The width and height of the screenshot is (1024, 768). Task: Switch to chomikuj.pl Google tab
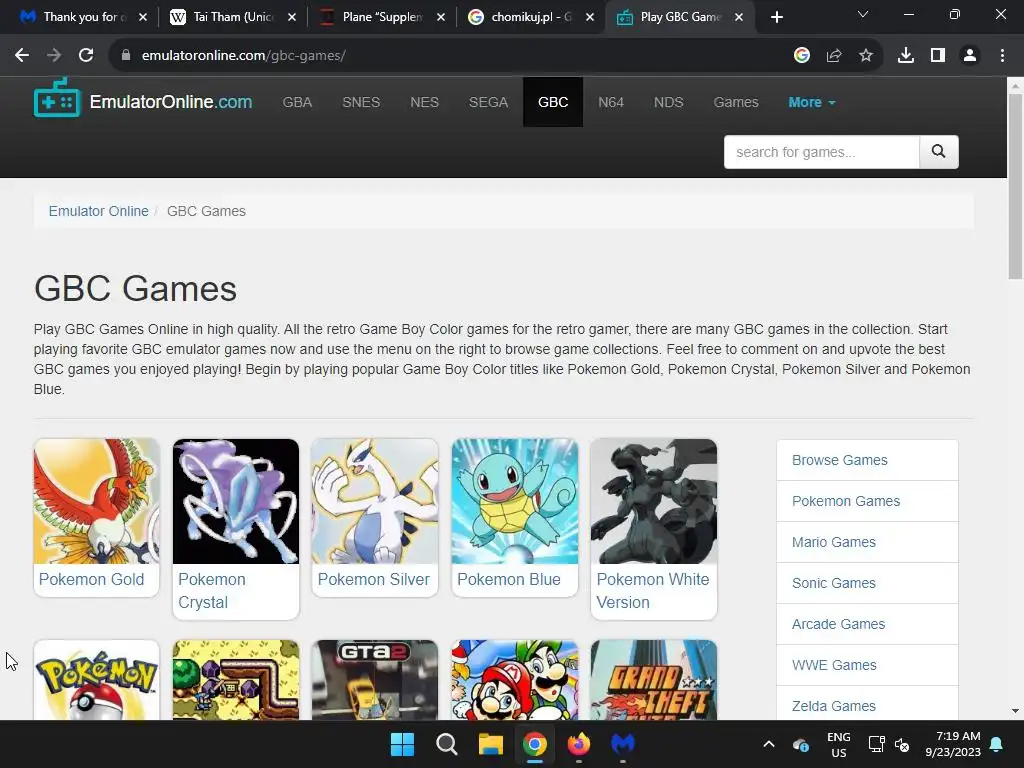(x=530, y=17)
